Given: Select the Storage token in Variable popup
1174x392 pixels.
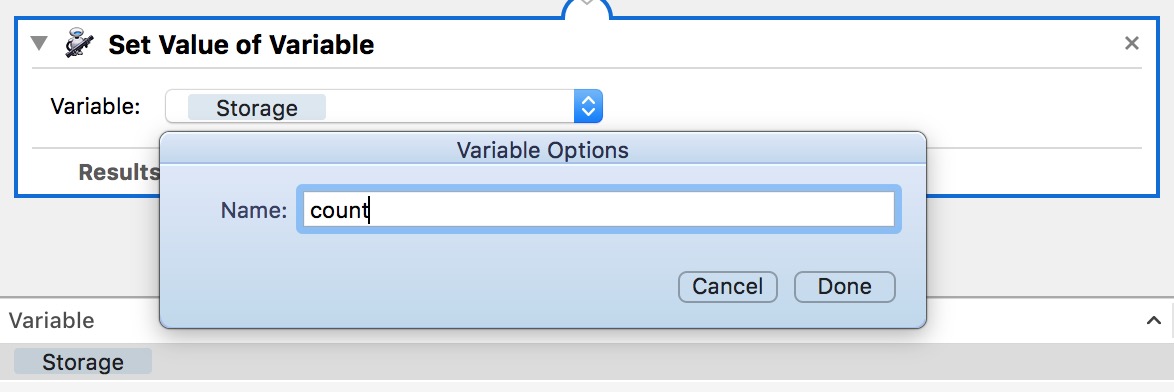Looking at the screenshot, I should tap(257, 108).
